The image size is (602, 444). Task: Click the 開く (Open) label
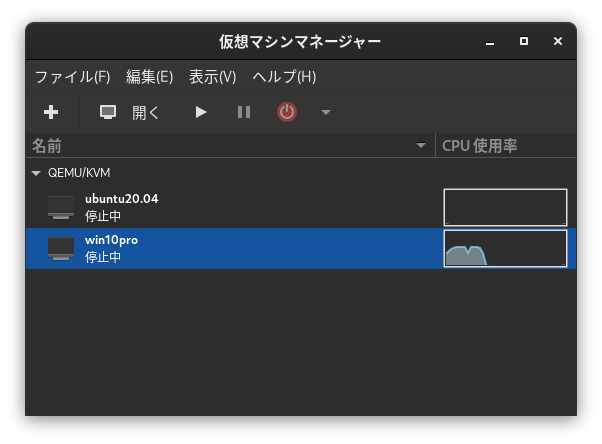[x=146, y=113]
